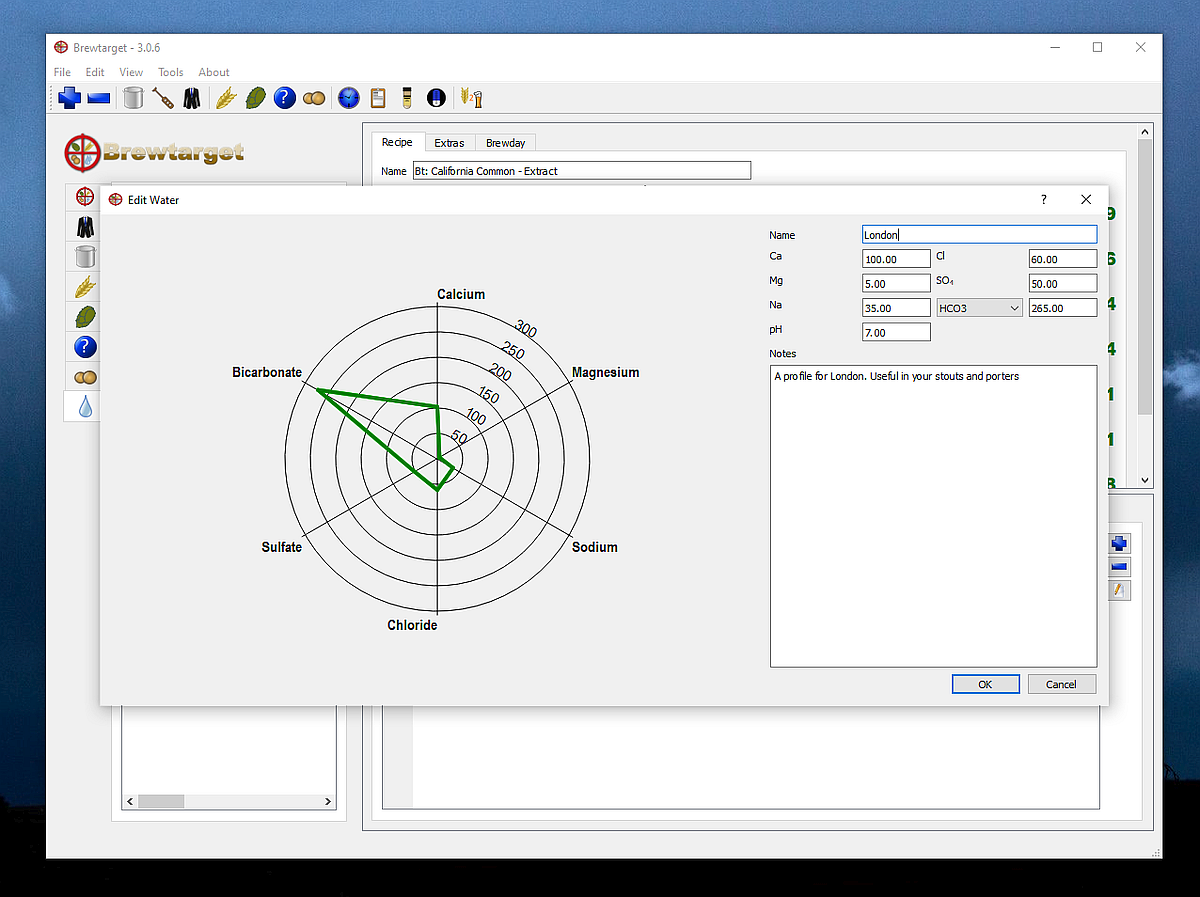Open timers via the blue clock toolbar icon

click(348, 98)
